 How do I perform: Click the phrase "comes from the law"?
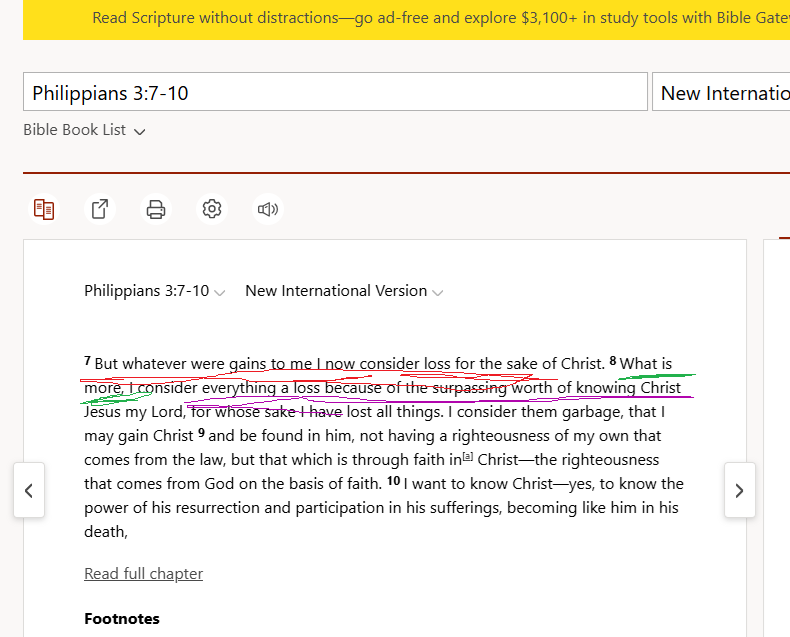(155, 460)
